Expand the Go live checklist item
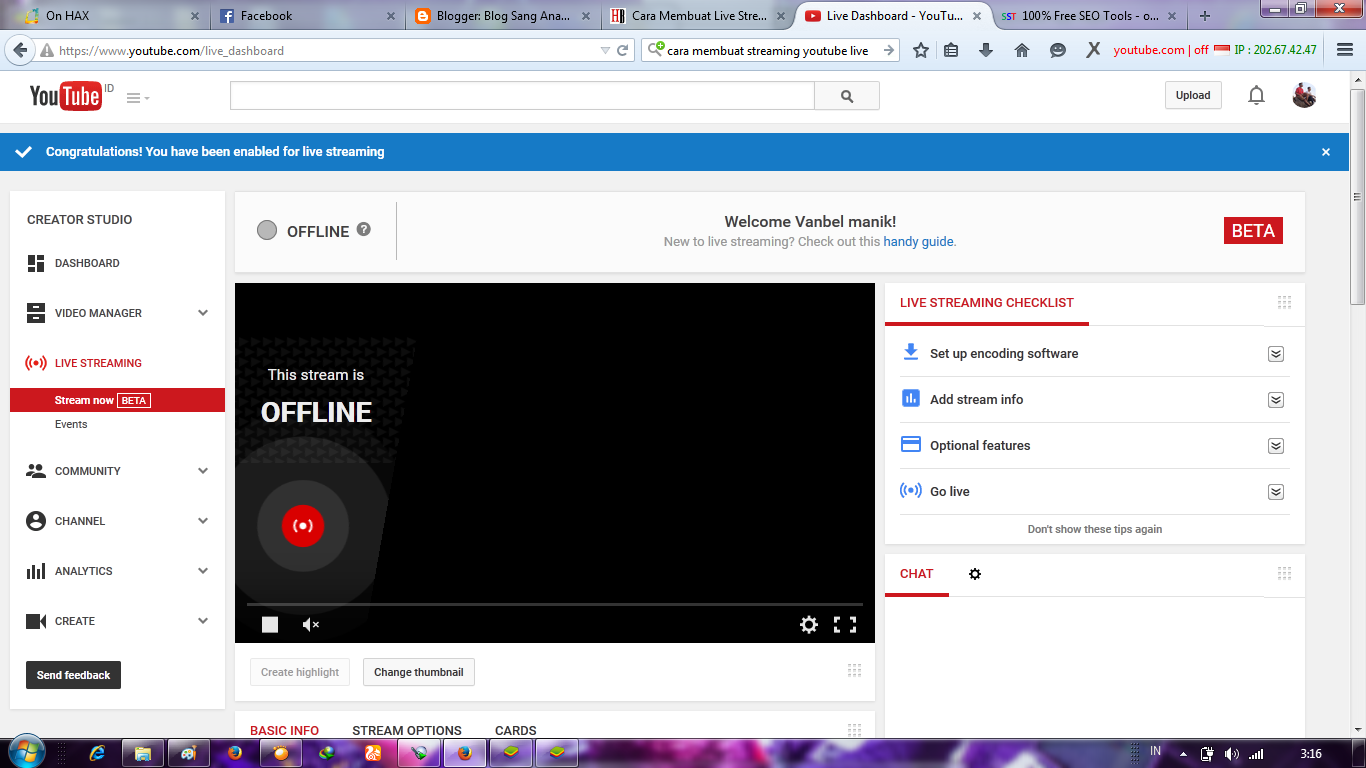The height and width of the screenshot is (768, 1366). [x=1275, y=492]
